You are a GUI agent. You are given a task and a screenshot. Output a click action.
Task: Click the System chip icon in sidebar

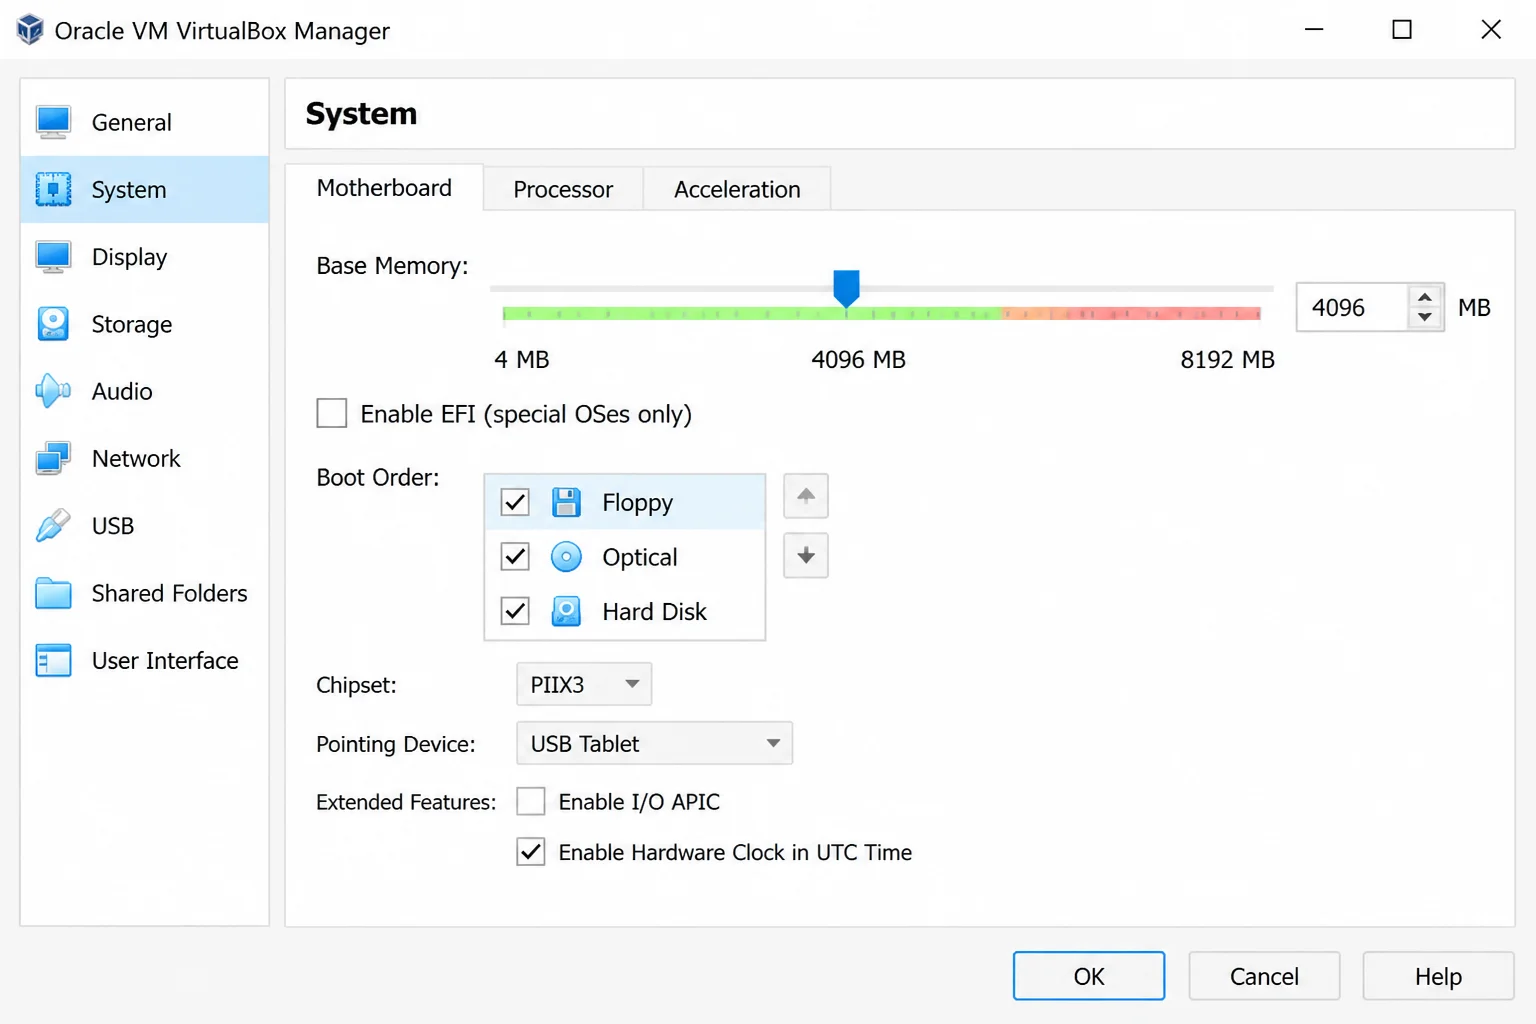point(53,189)
